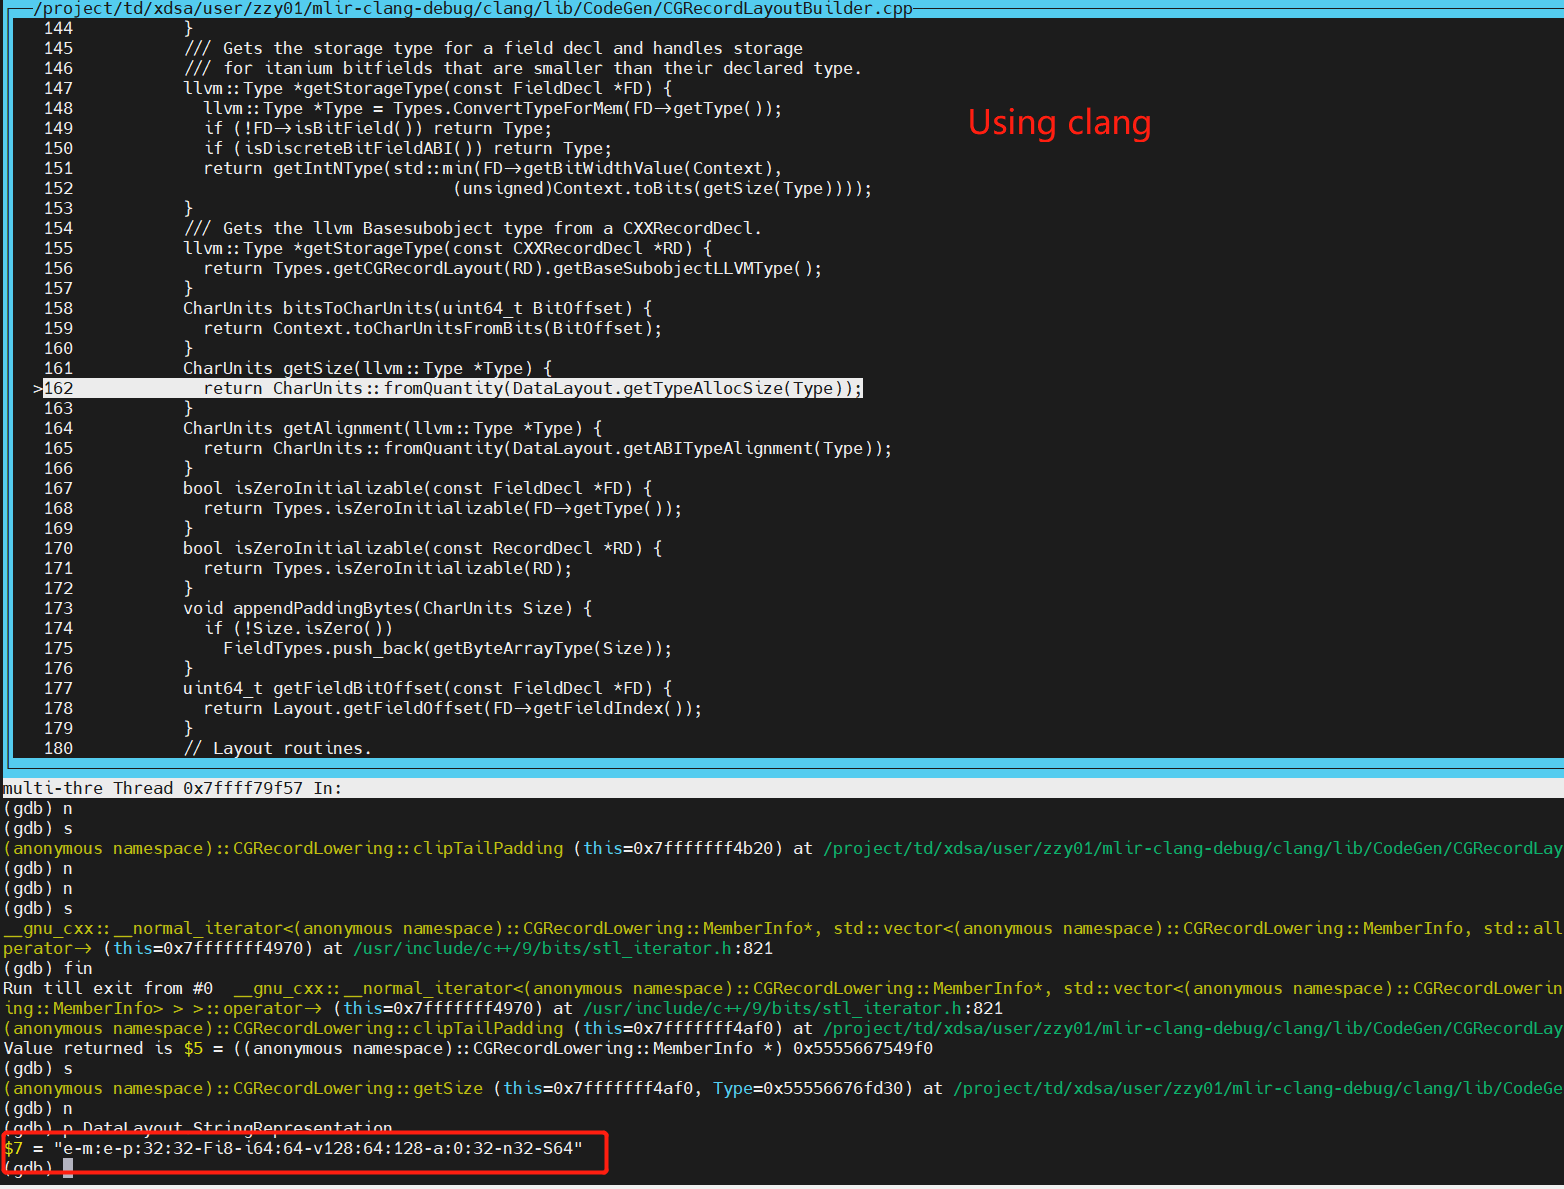Click the MemberInfo pointer address 0x5555667549f0

[862, 1048]
